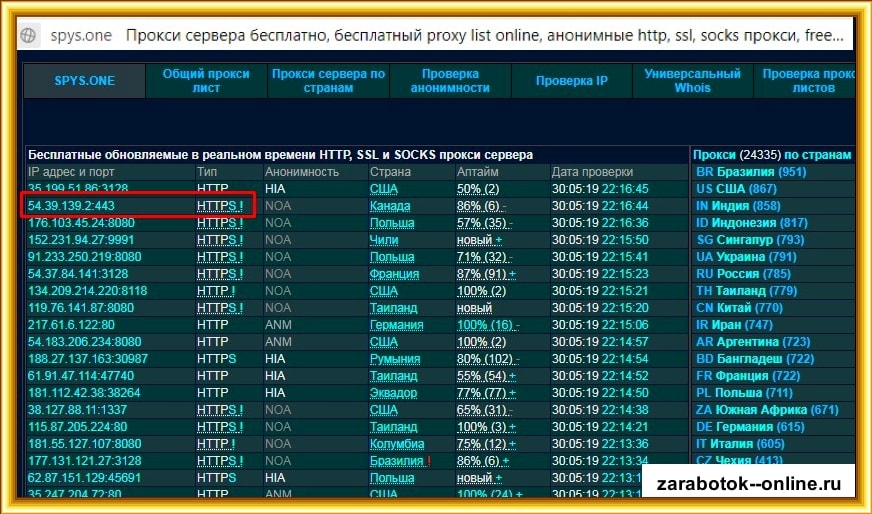Screen dimensions: 872x514
Task: Click the globe site icon beside spys.one
Action: click(x=28, y=36)
